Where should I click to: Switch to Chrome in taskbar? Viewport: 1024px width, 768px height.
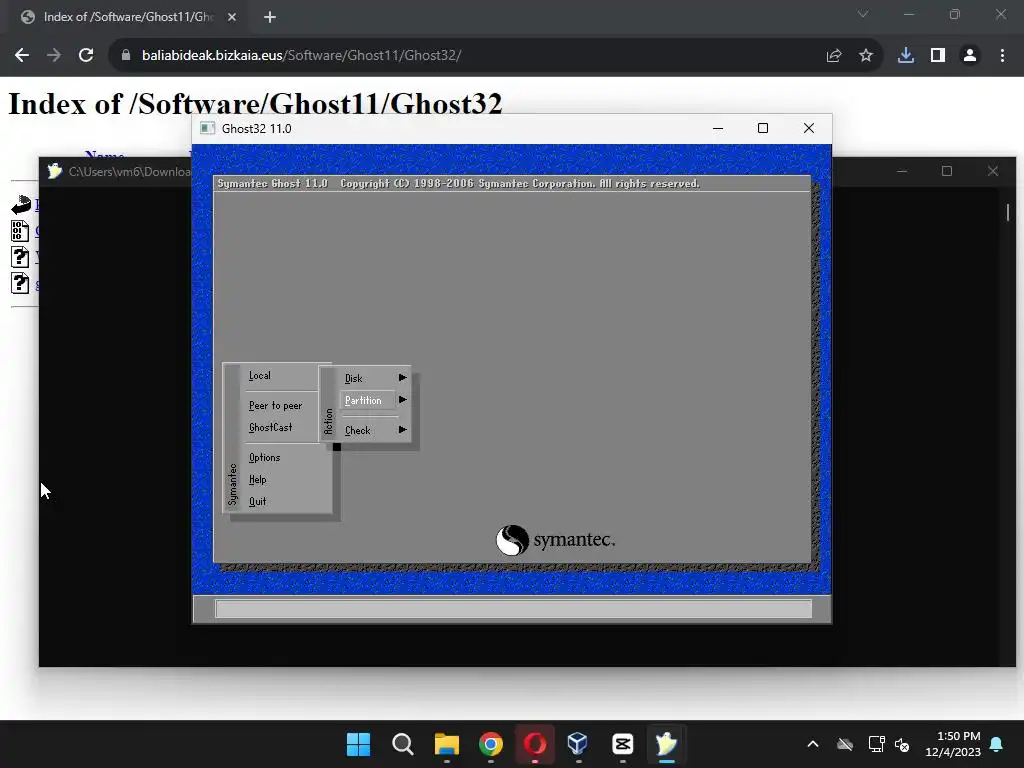point(490,744)
